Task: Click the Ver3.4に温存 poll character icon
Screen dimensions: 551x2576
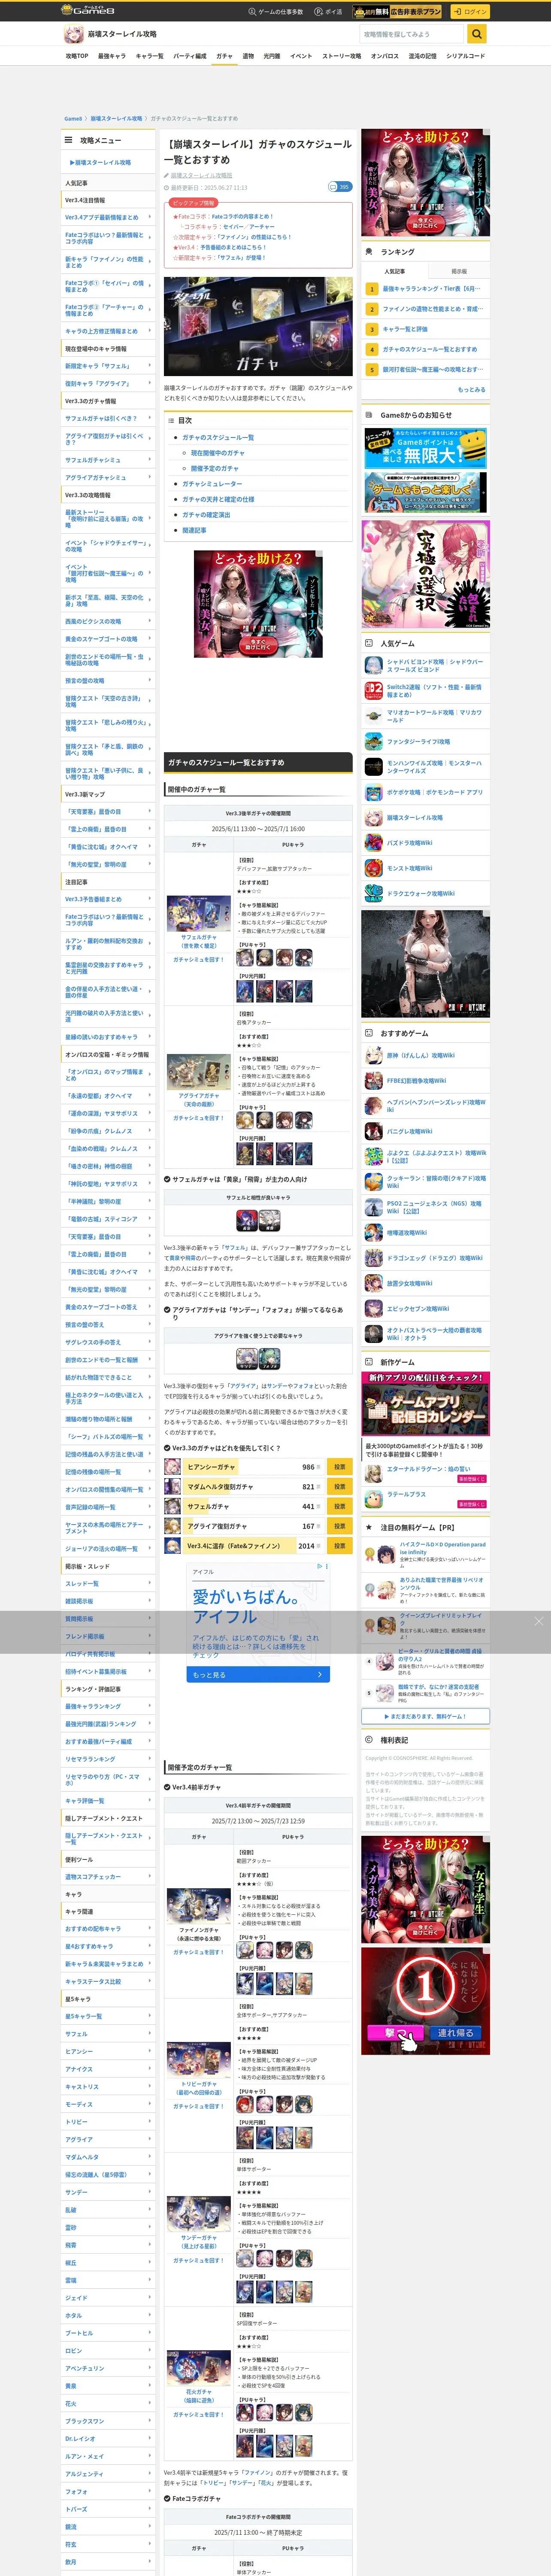Action: 172,1546
